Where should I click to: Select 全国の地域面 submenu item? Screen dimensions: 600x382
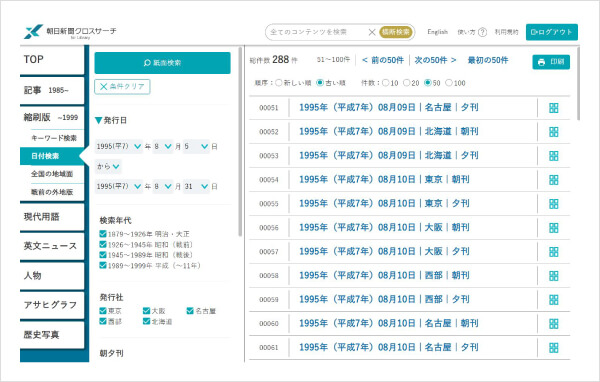[x=52, y=174]
